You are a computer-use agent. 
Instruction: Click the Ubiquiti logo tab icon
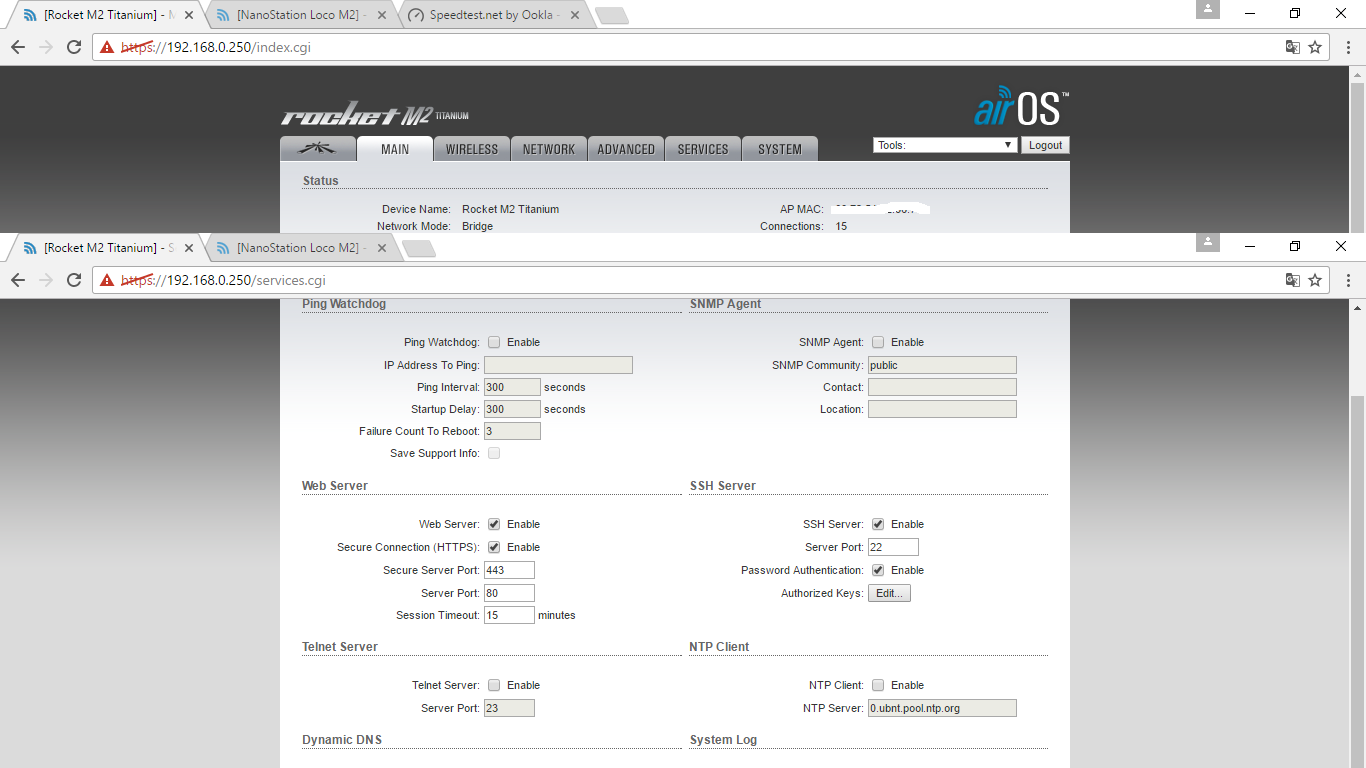pyautogui.click(x=319, y=149)
